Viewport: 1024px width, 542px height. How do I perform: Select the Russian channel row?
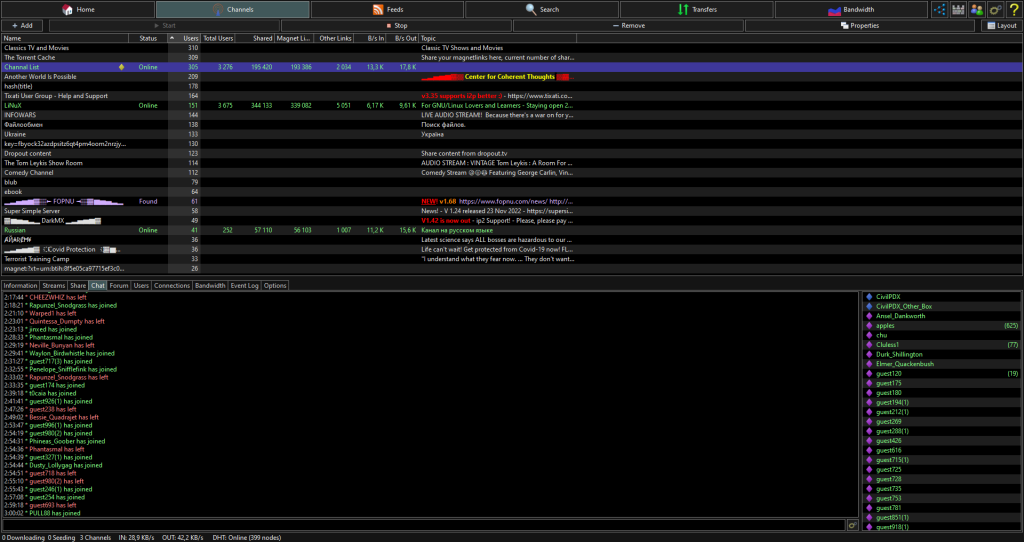(x=511, y=230)
